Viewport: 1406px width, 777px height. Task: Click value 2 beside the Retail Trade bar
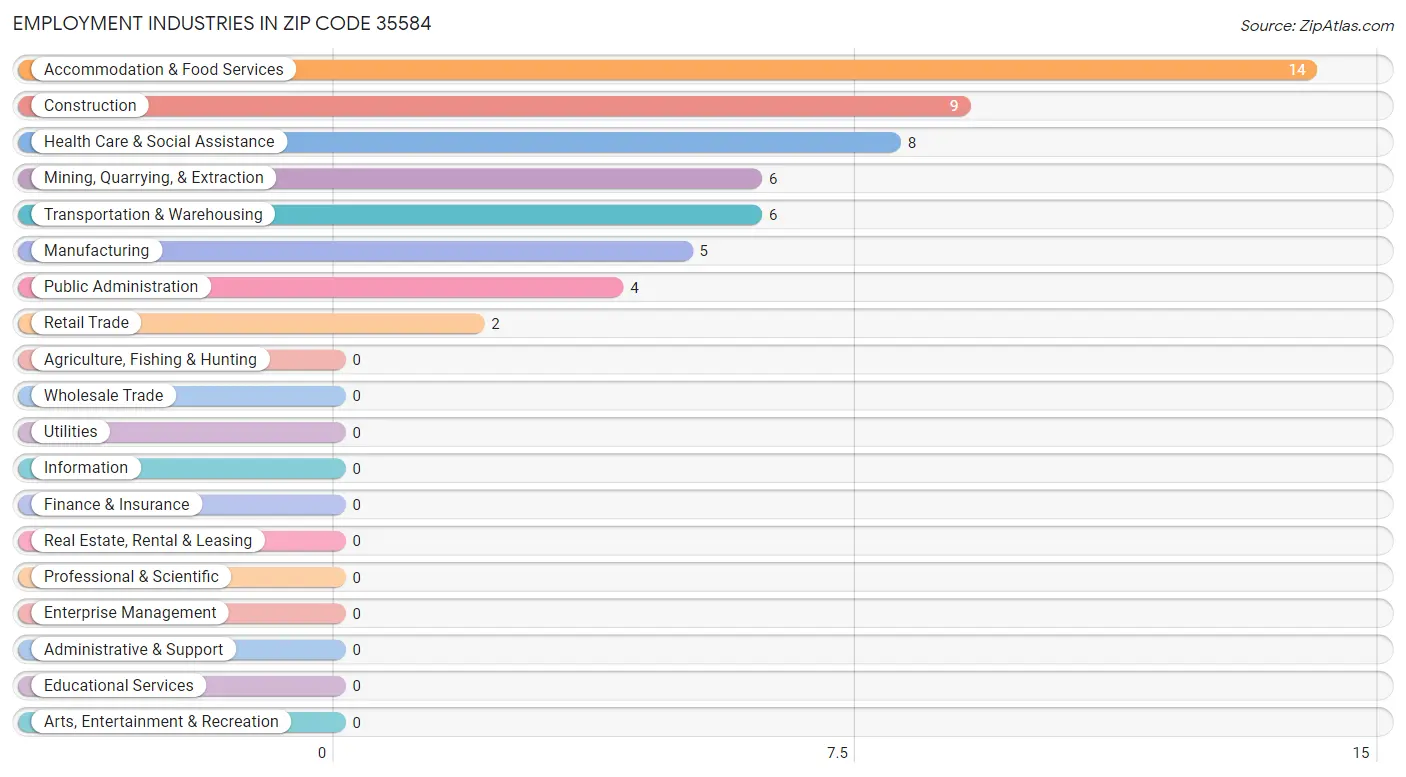point(495,324)
